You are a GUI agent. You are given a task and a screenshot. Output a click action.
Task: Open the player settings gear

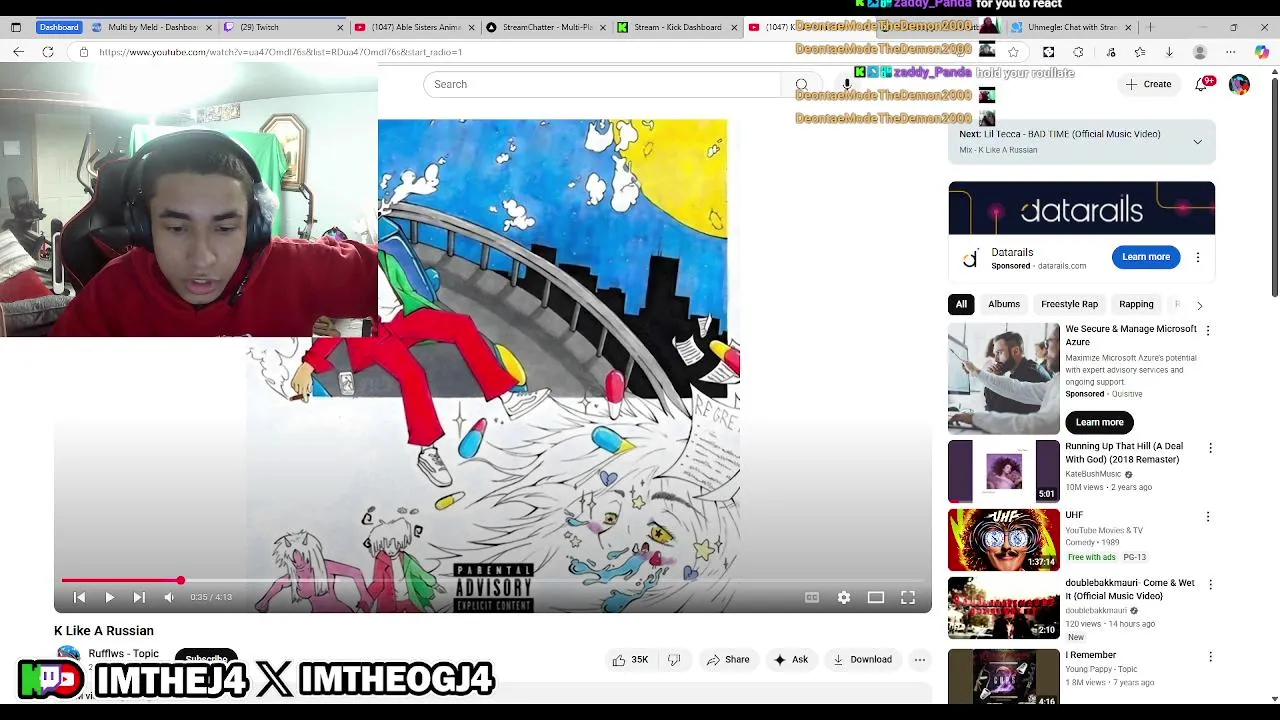tap(844, 597)
